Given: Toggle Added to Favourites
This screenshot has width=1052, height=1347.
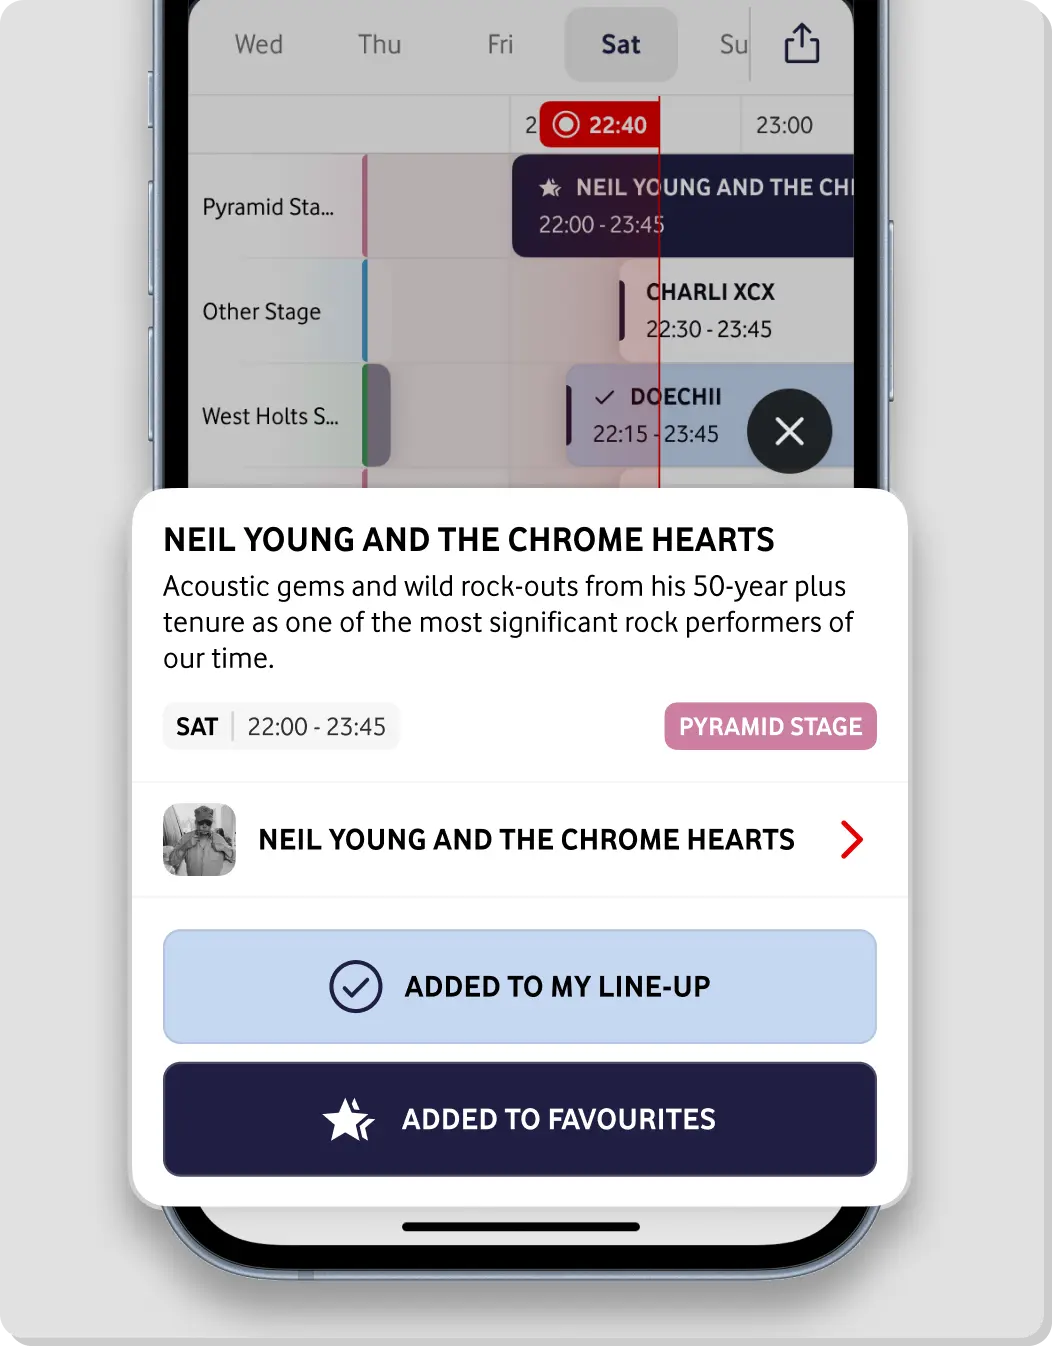Looking at the screenshot, I should coord(520,1119).
